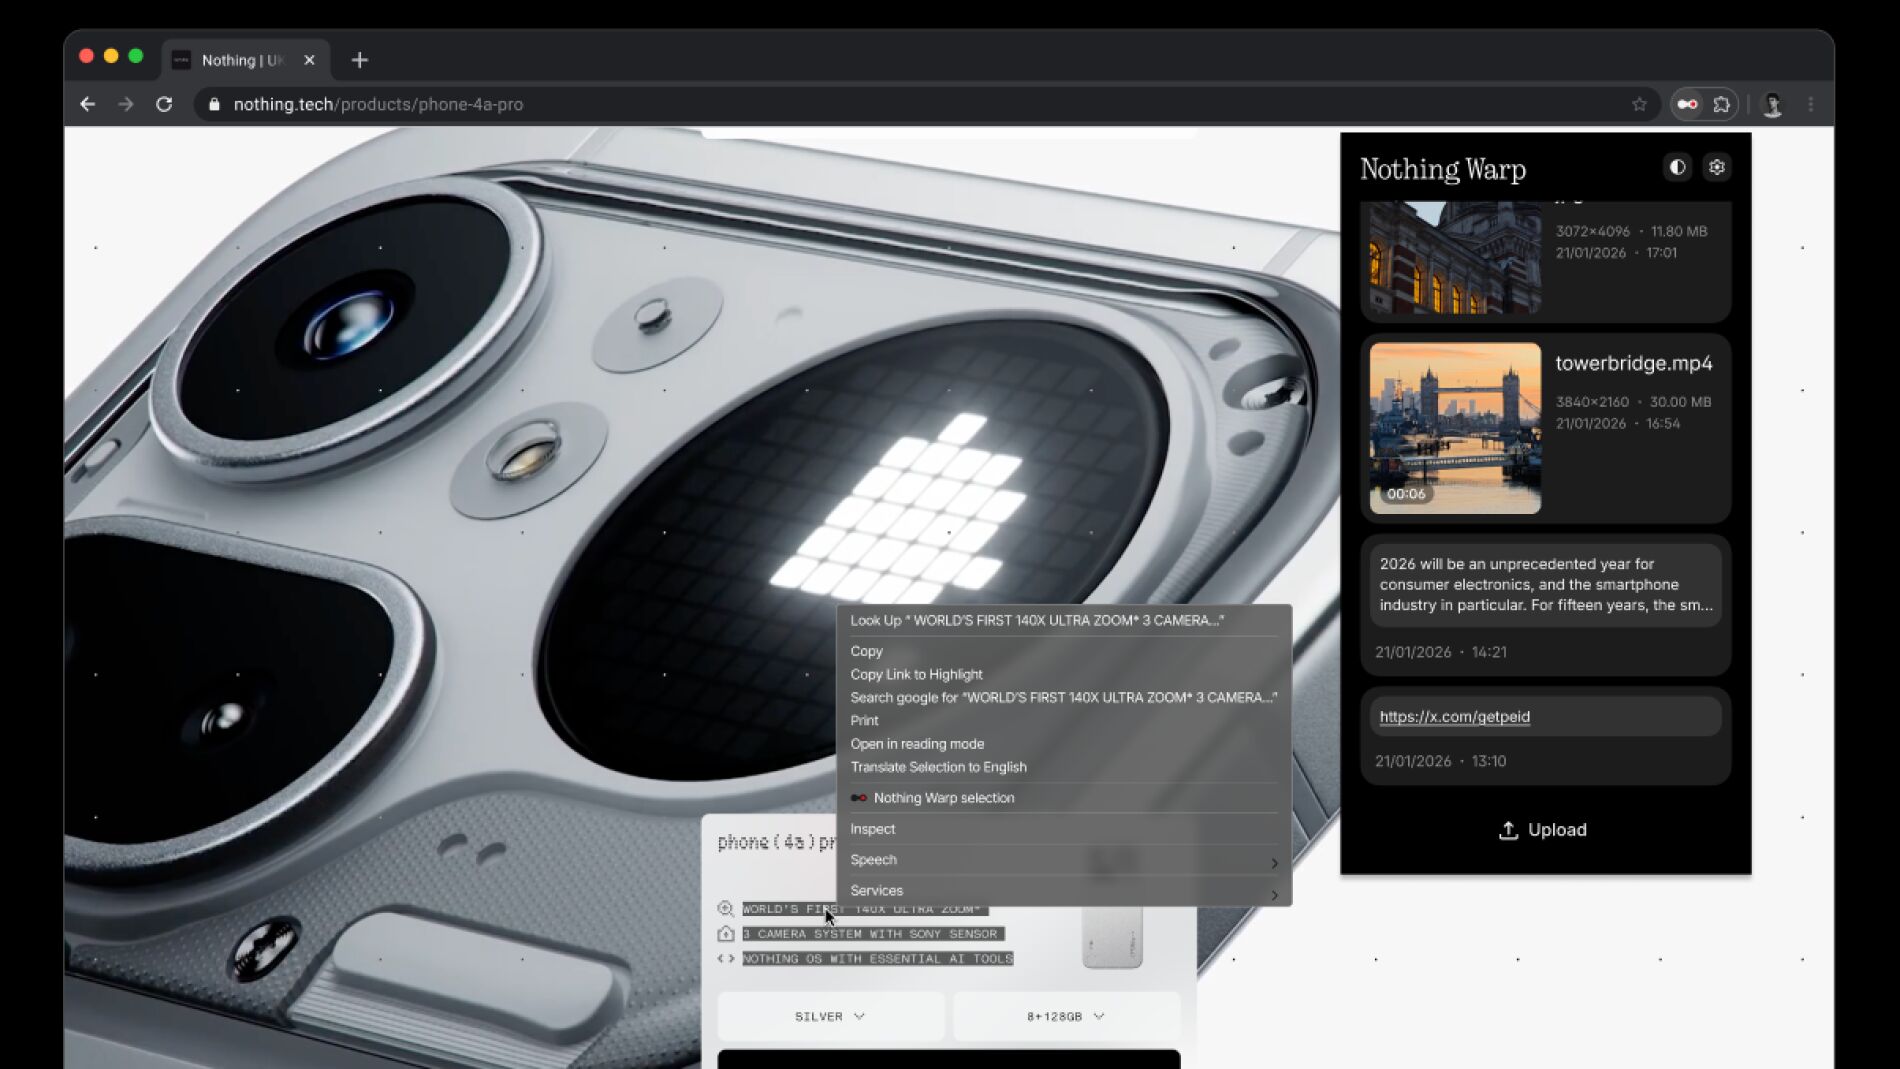Click the Nothing Warp extension icon
1900x1069 pixels.
click(1687, 104)
